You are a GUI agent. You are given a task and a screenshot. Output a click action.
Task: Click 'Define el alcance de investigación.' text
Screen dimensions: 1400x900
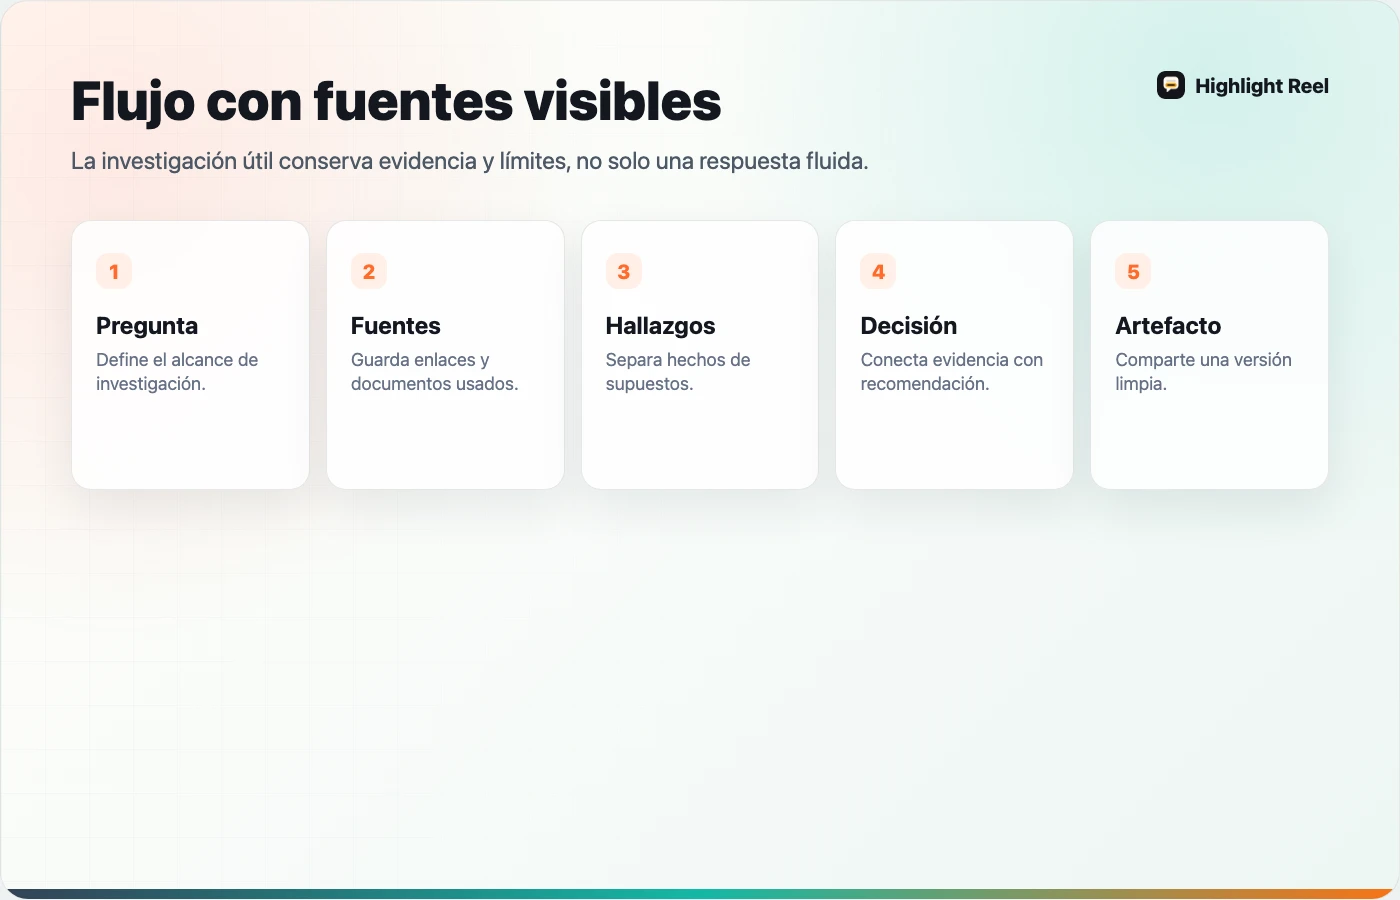click(x=177, y=372)
